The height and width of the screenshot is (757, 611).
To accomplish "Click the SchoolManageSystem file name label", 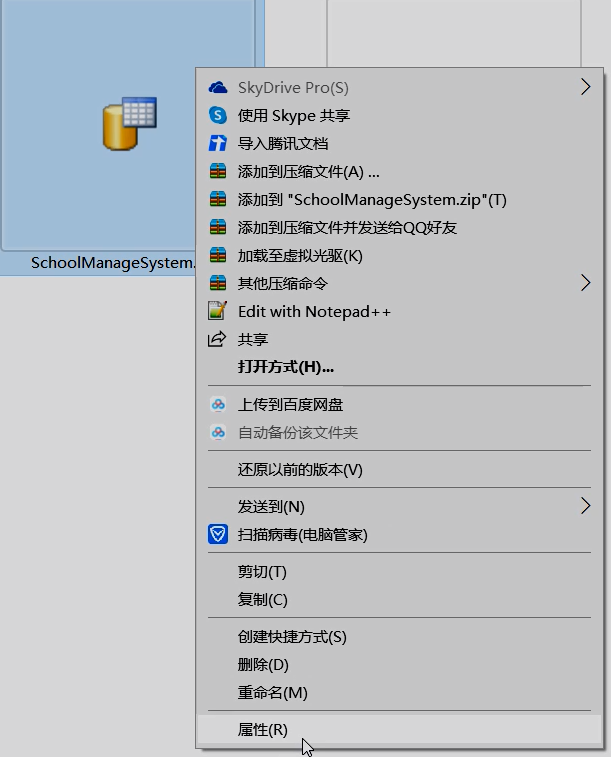I will point(113,263).
